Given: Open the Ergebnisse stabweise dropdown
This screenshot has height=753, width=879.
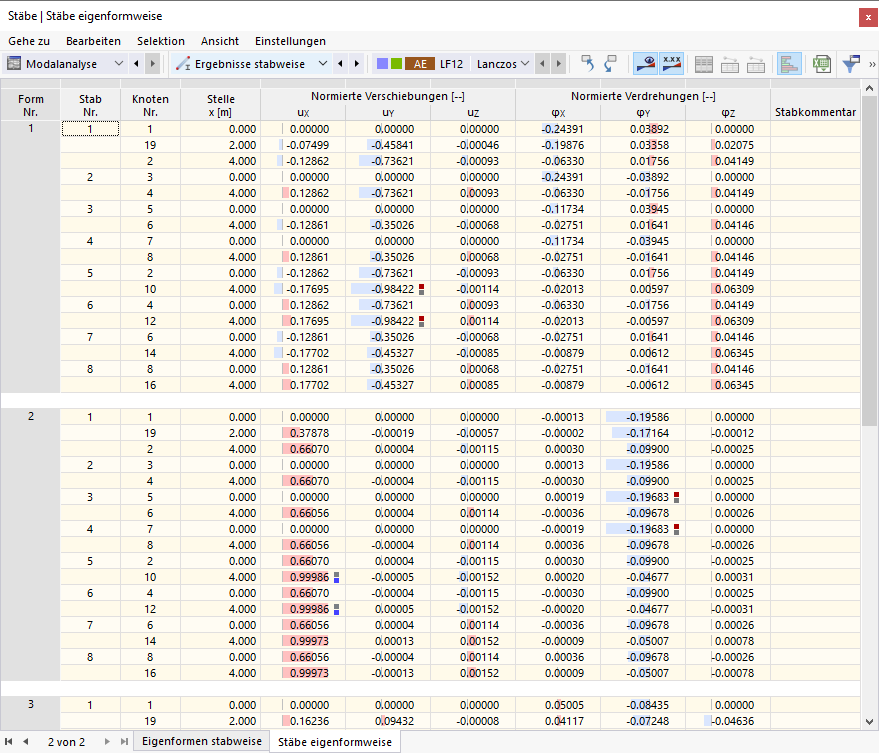Looking at the screenshot, I should pyautogui.click(x=323, y=64).
